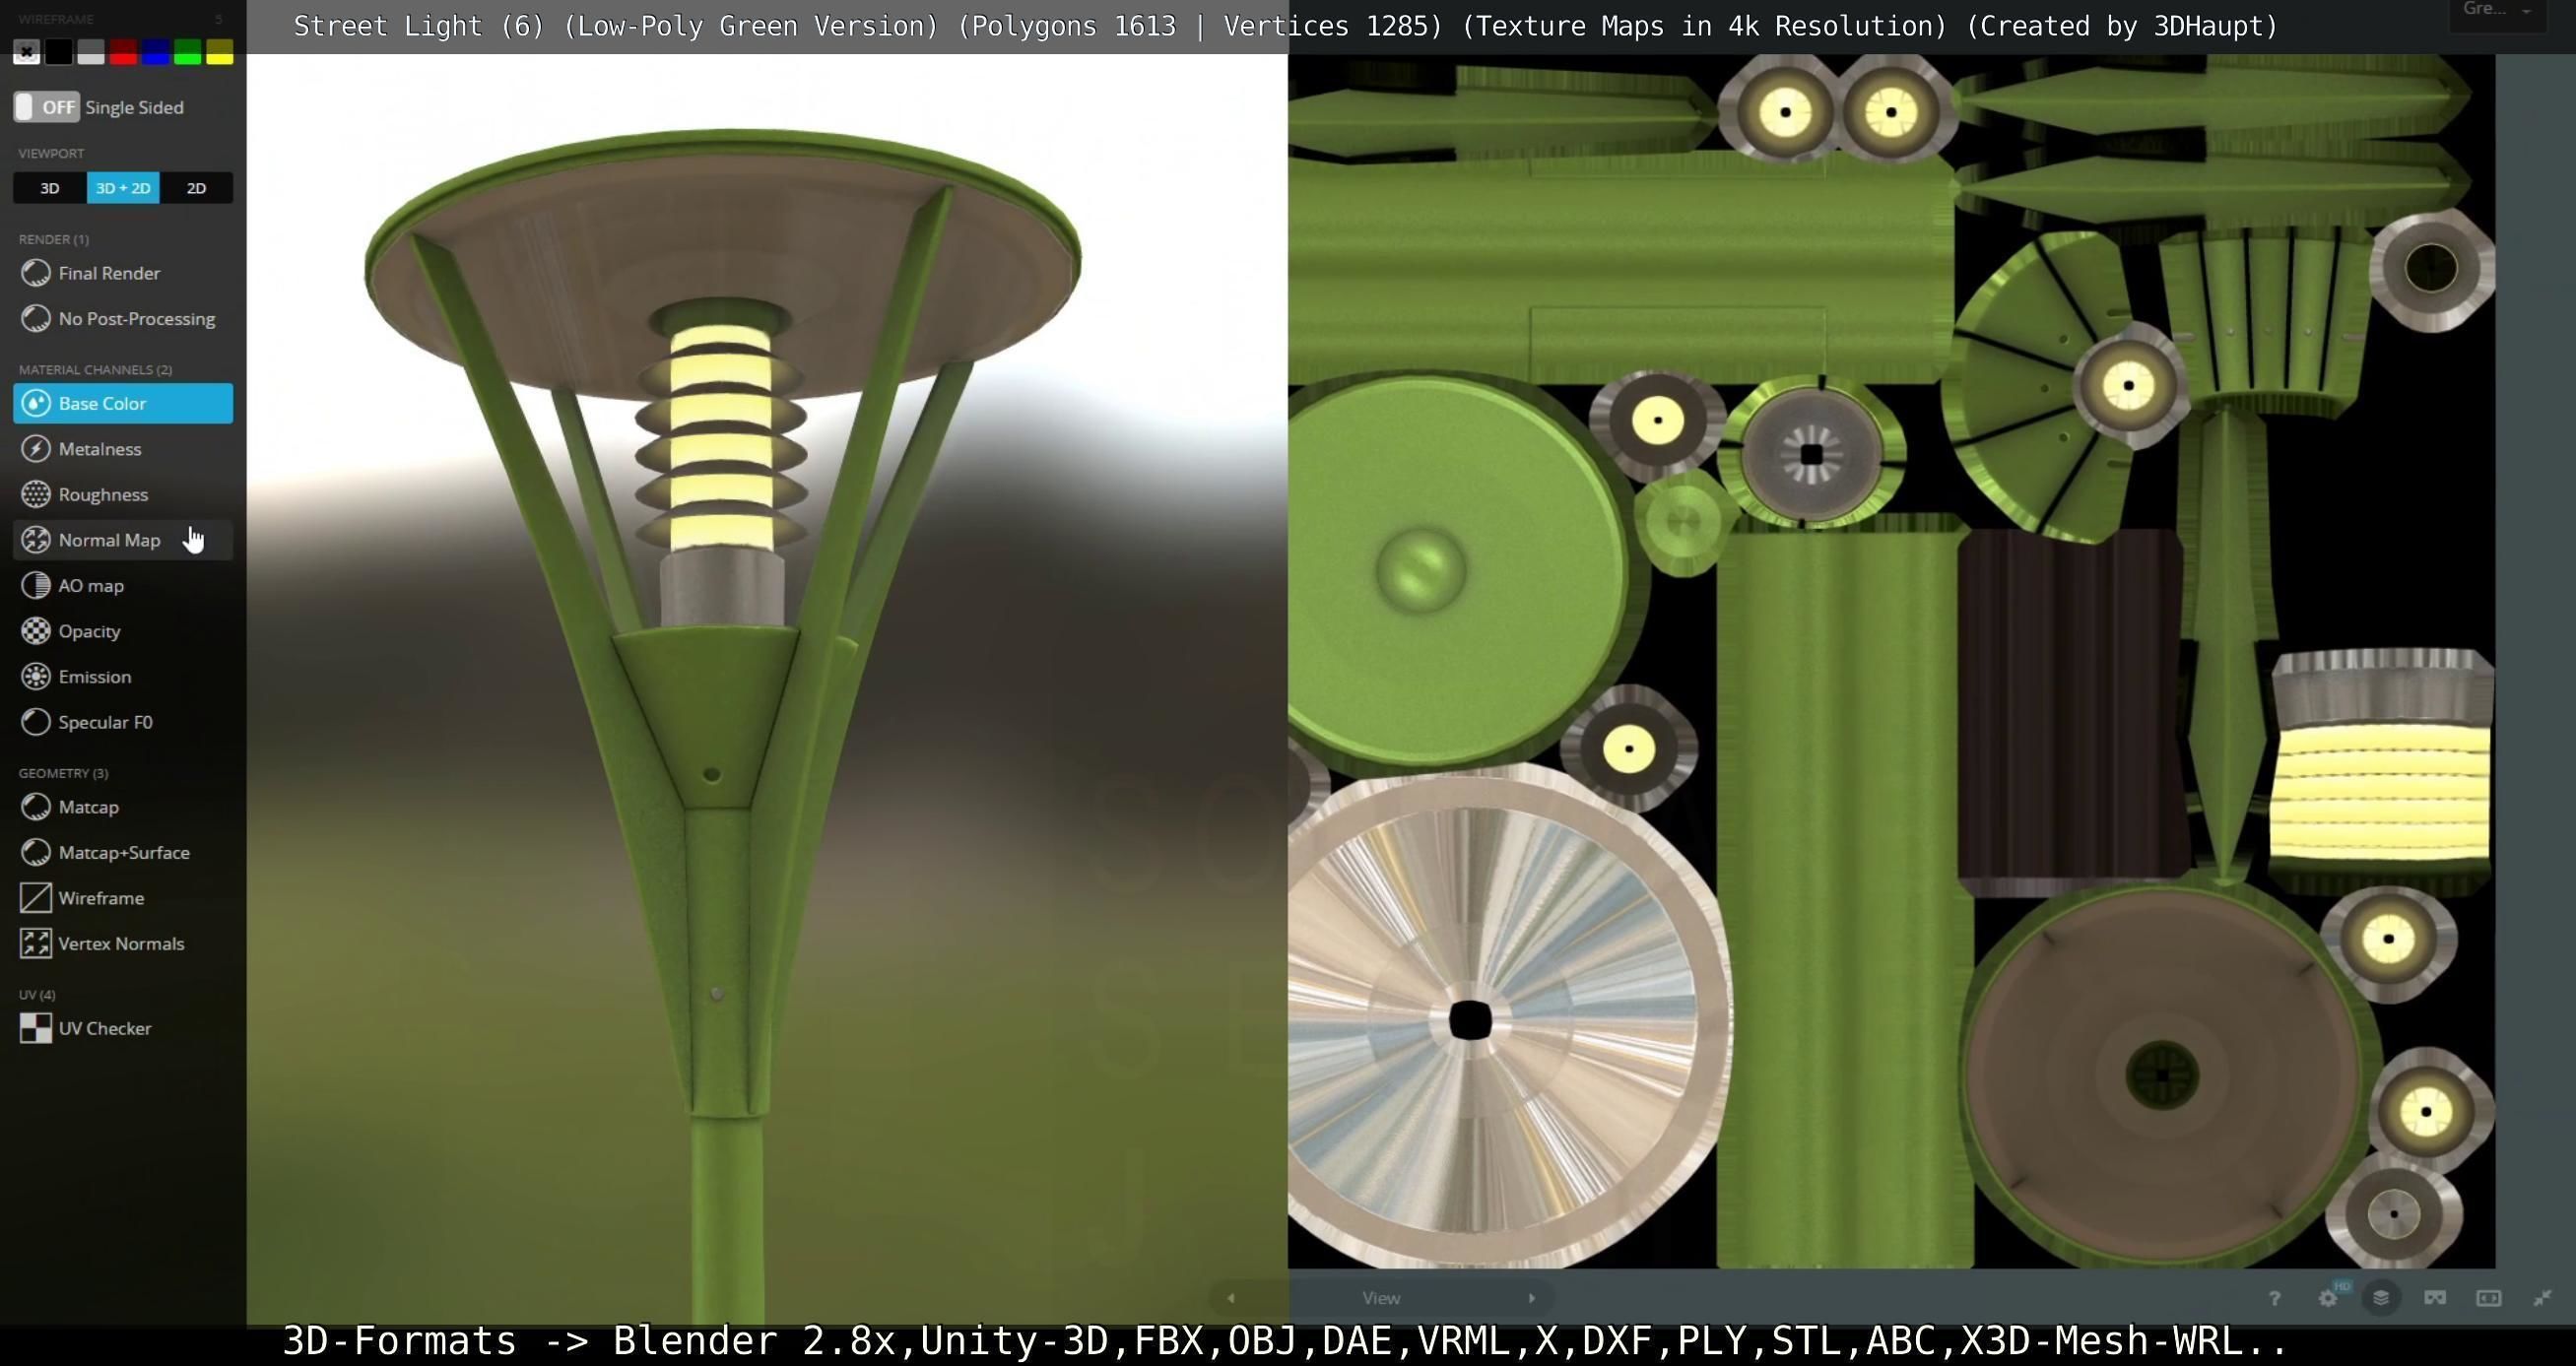Click the No Post-Processing icon
The height and width of the screenshot is (1366, 2576).
tap(36, 318)
